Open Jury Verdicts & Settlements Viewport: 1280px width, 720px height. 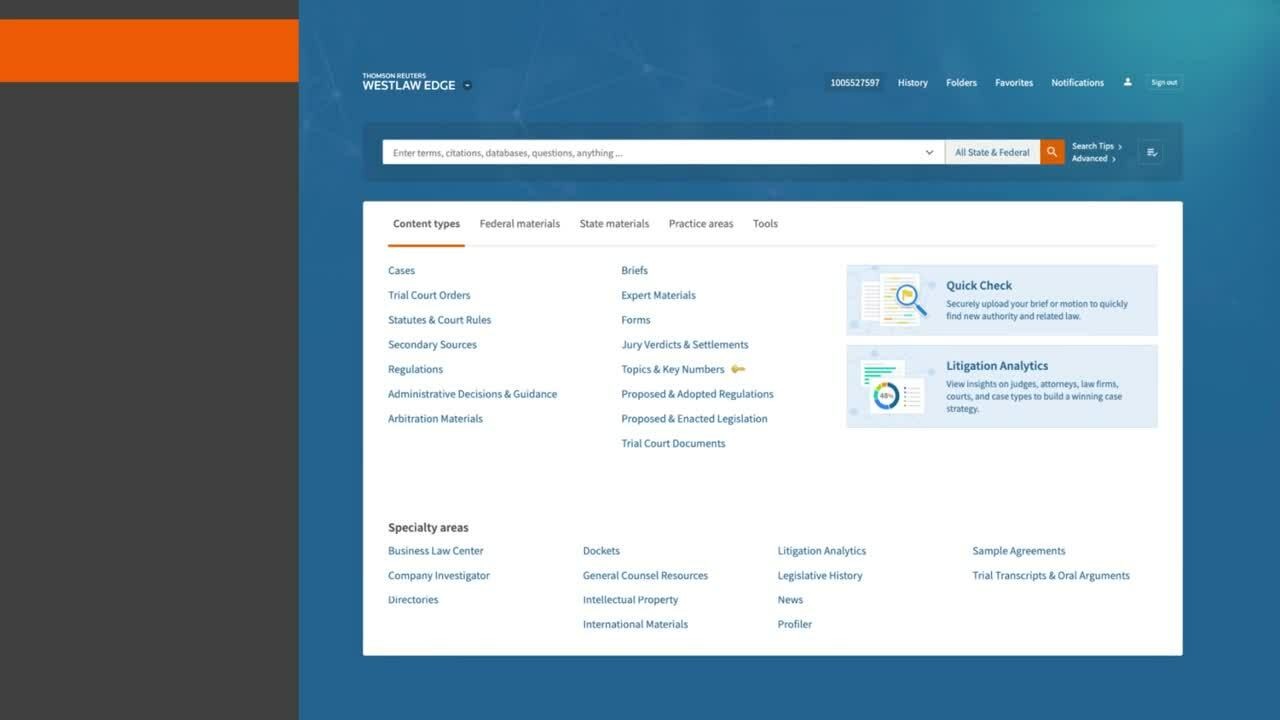click(684, 345)
